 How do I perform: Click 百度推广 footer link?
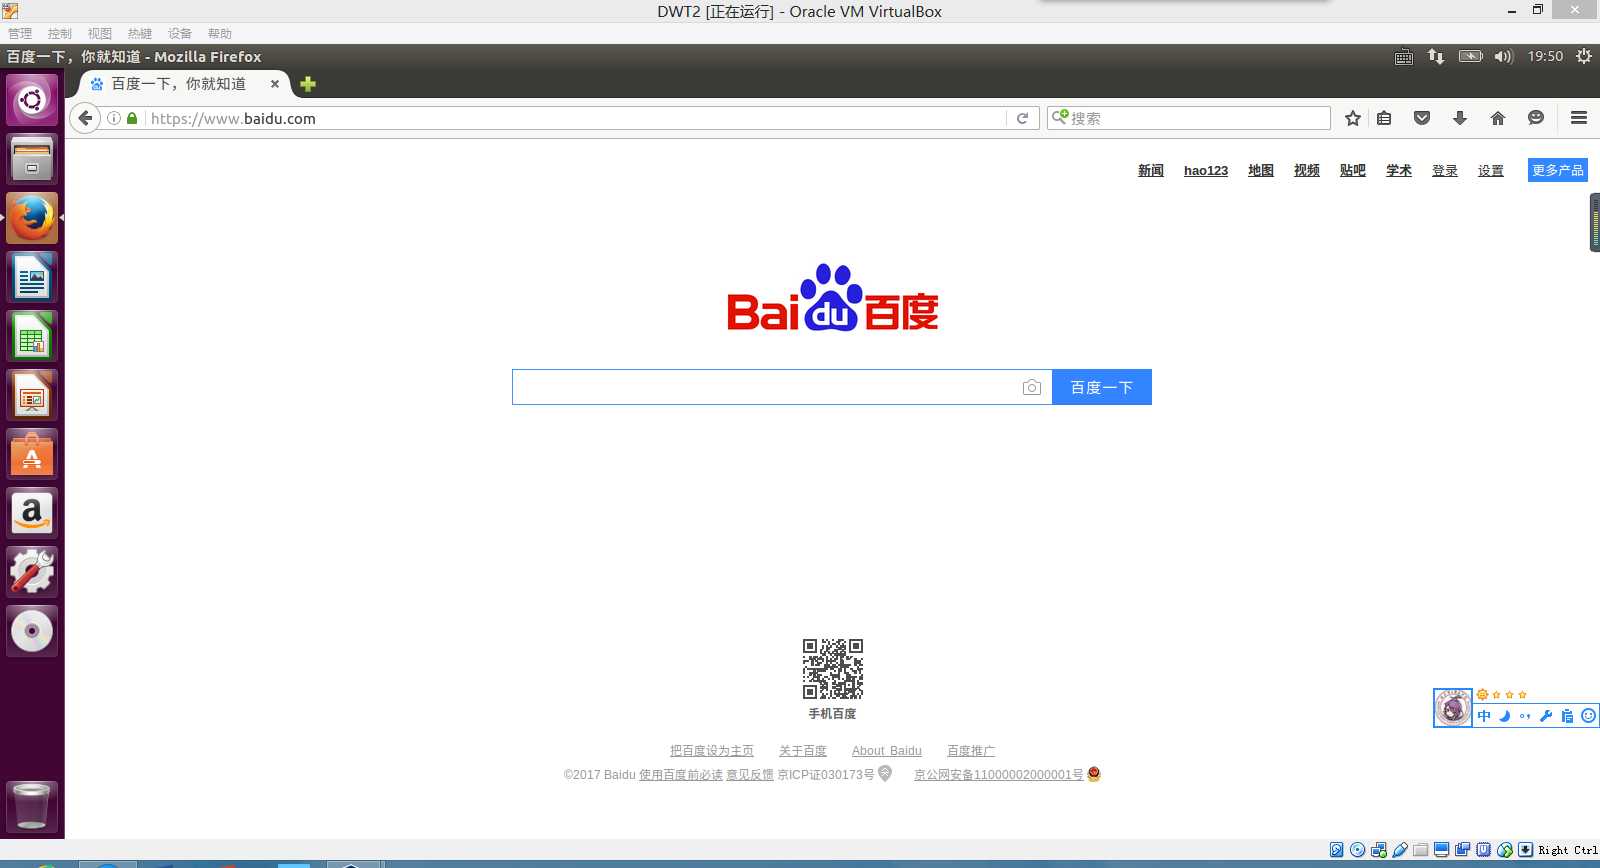[971, 751]
